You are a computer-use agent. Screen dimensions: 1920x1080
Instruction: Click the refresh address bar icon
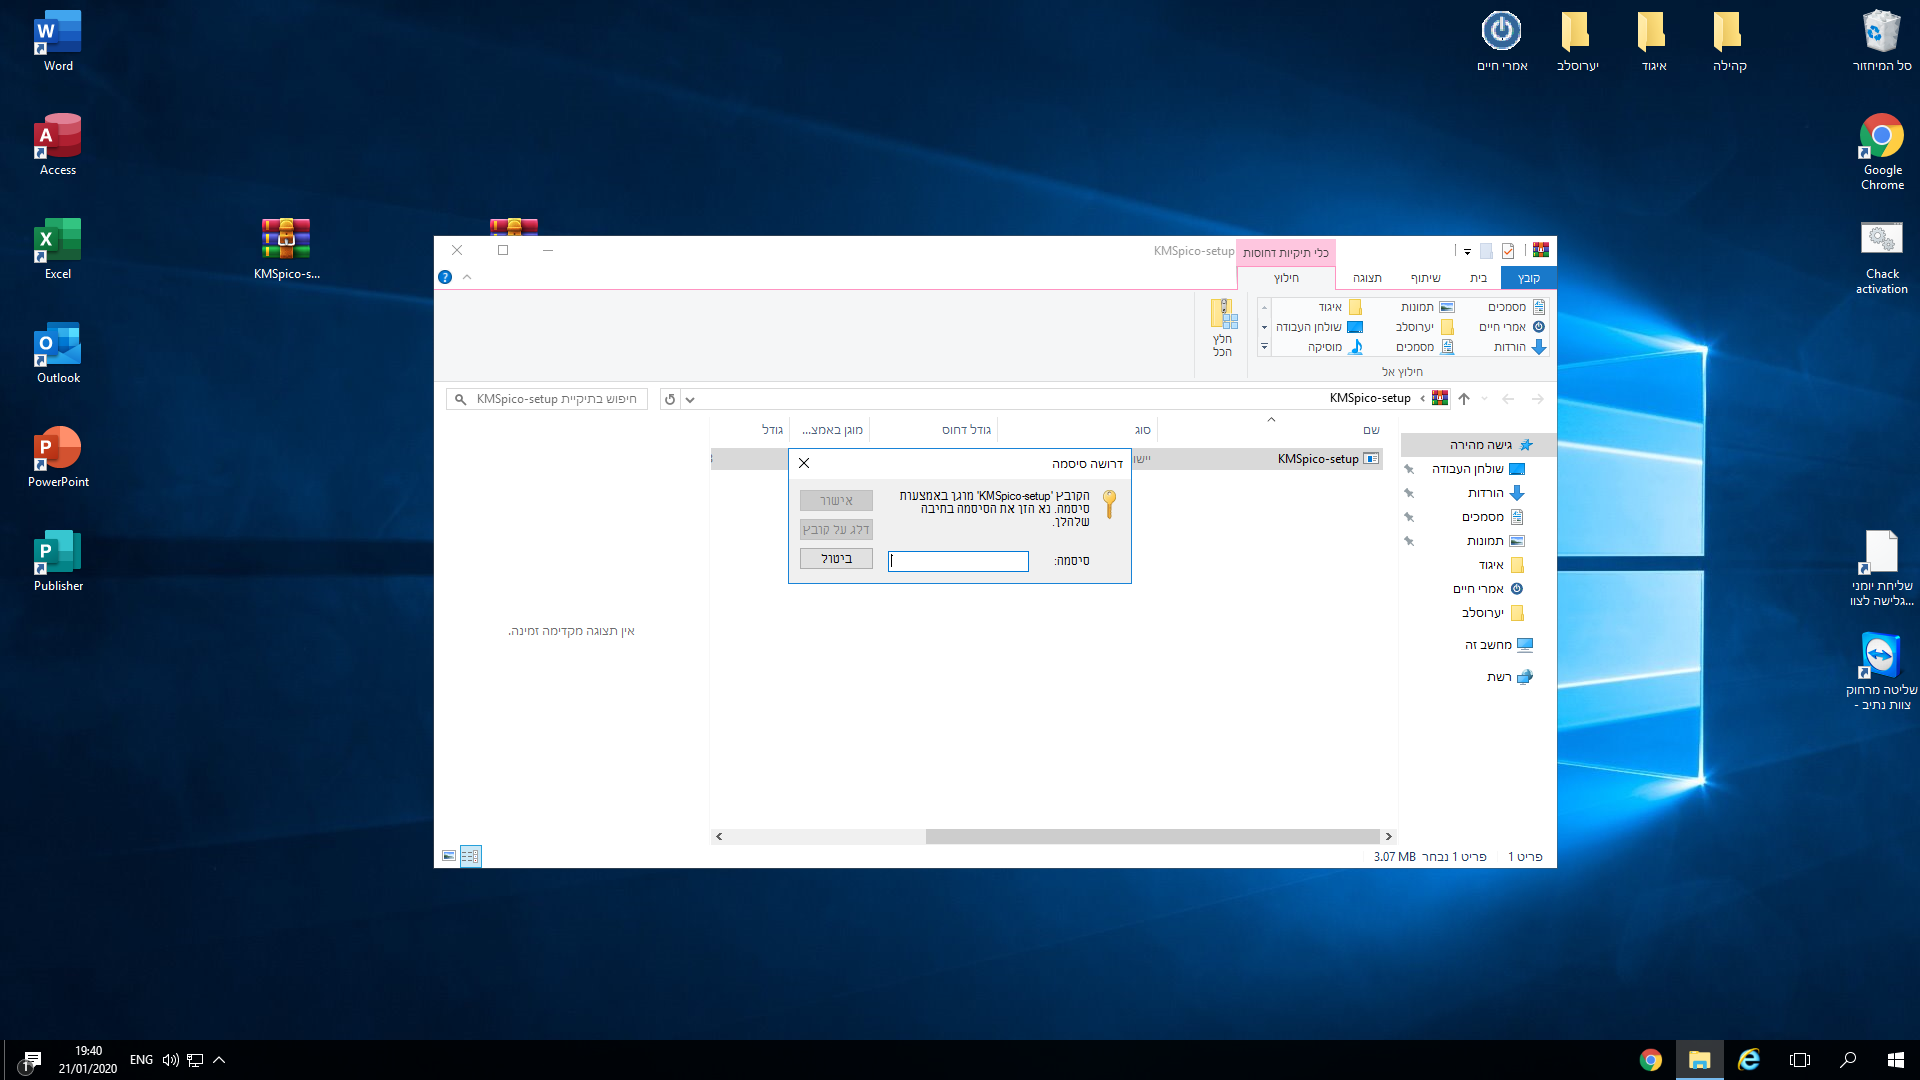670,399
